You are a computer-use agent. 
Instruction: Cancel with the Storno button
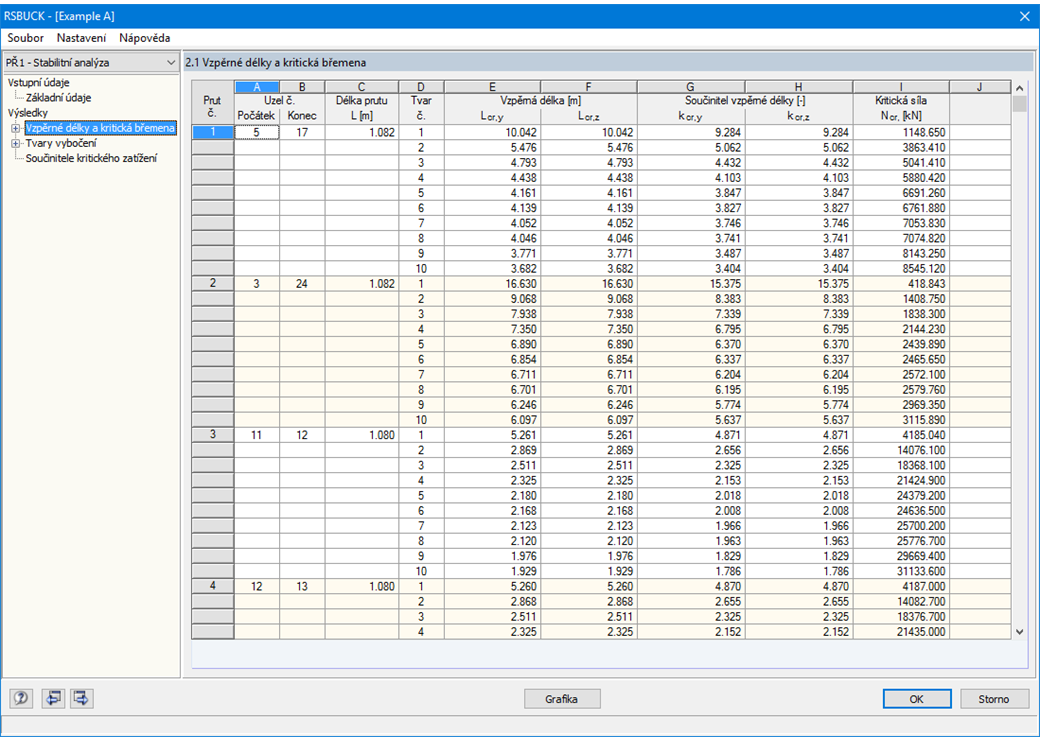tap(994, 699)
